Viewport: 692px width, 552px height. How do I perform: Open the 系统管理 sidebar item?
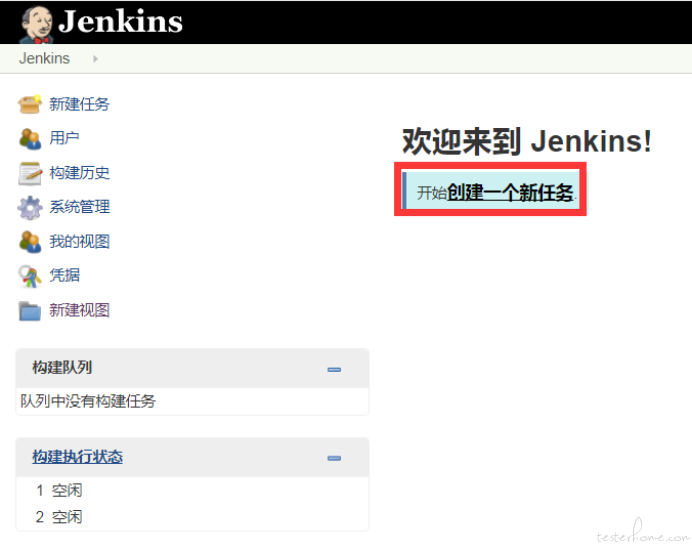tap(79, 207)
